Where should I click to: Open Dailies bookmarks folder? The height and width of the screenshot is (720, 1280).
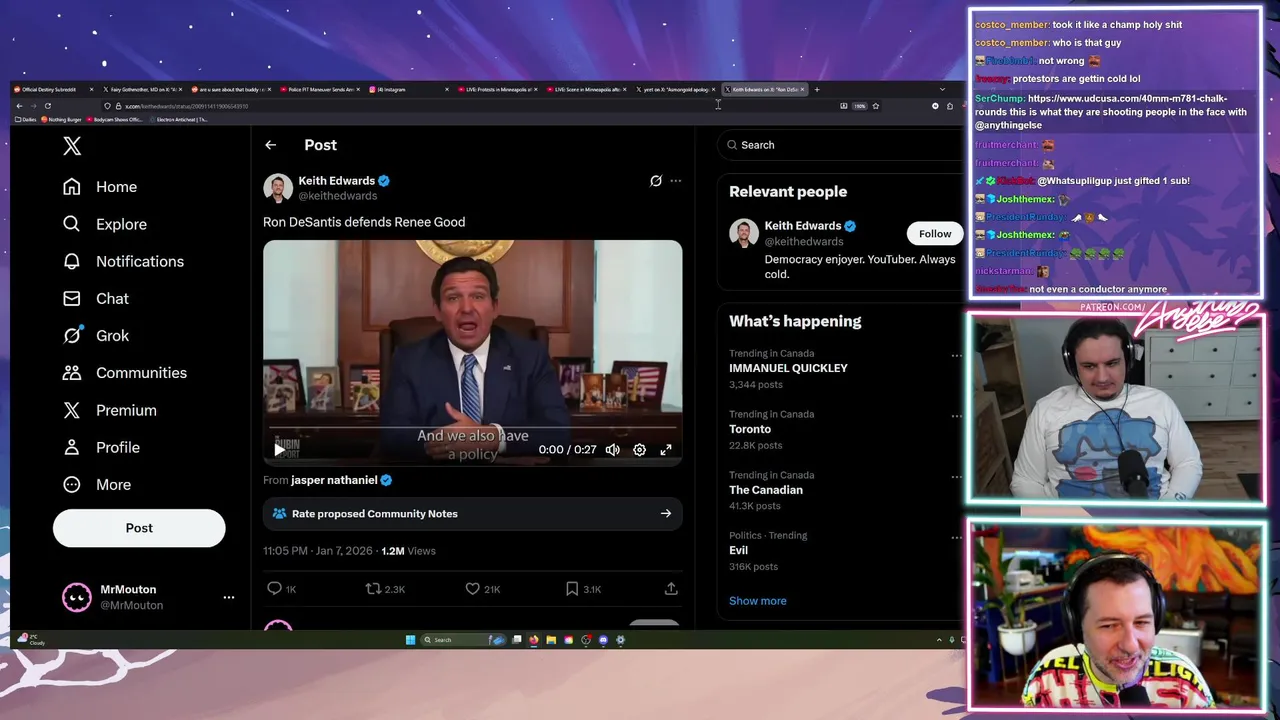pyautogui.click(x=24, y=120)
